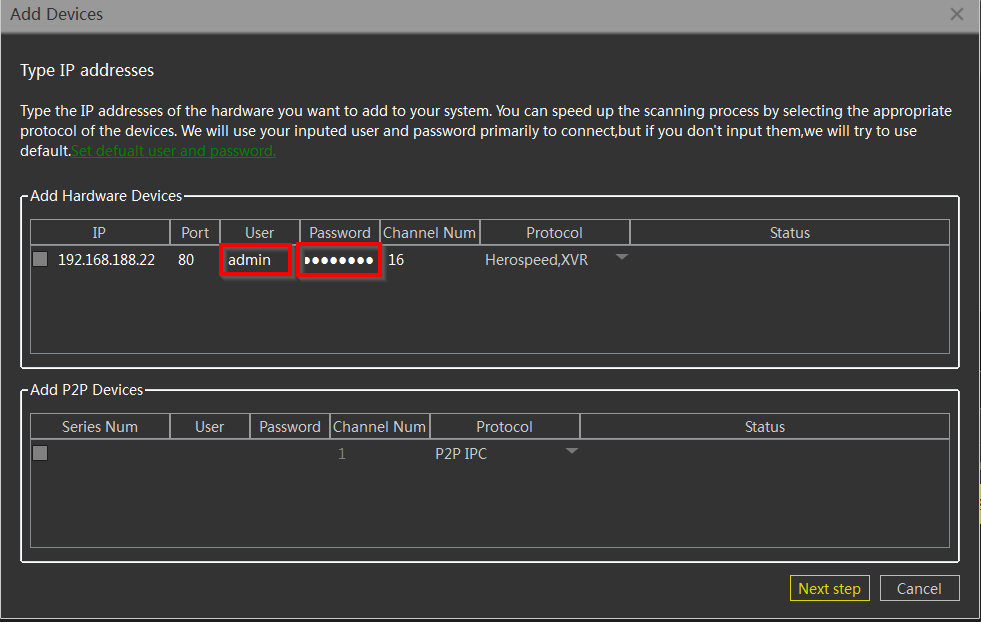Expand the P2P IPC protocol dropdown arrow

[x=571, y=451]
